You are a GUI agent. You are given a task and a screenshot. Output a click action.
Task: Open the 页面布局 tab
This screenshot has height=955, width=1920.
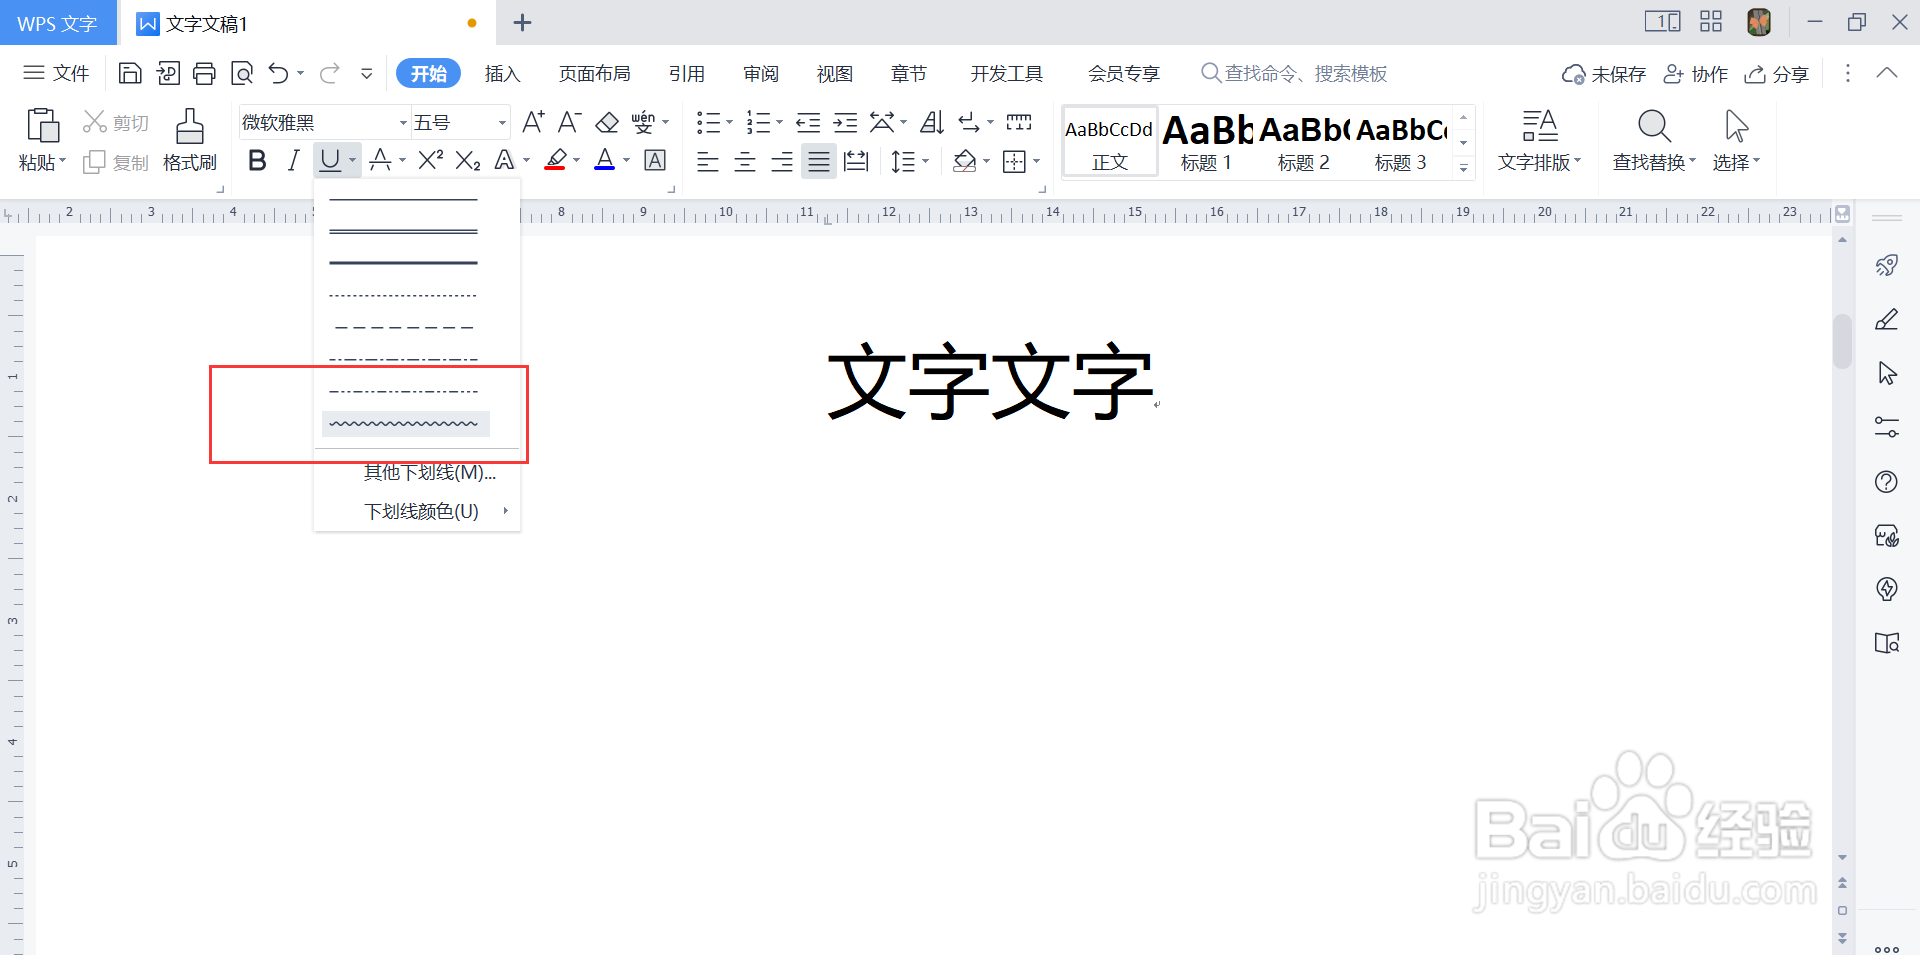coord(594,74)
